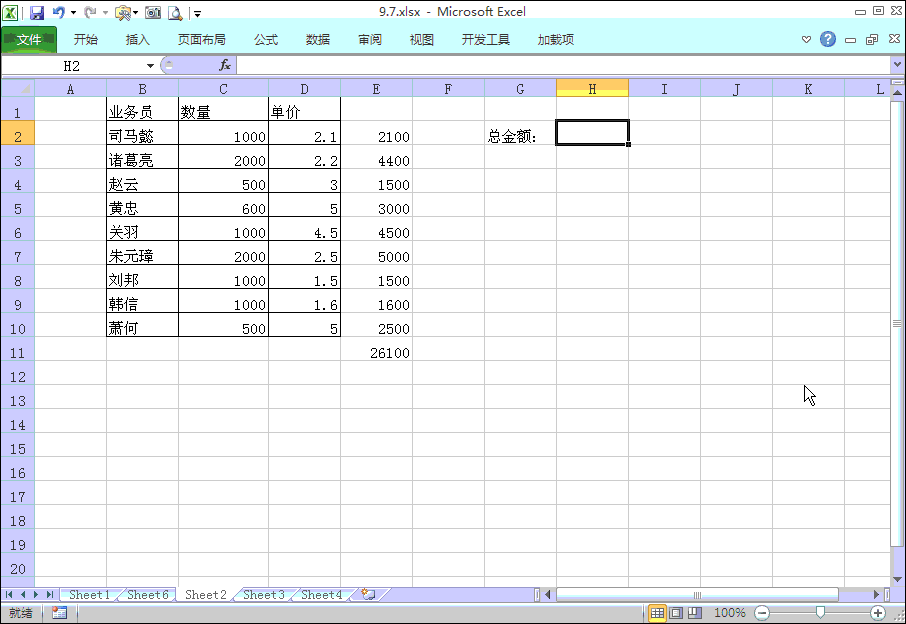Switch to the 页面布局 ribbon tab

(x=202, y=39)
